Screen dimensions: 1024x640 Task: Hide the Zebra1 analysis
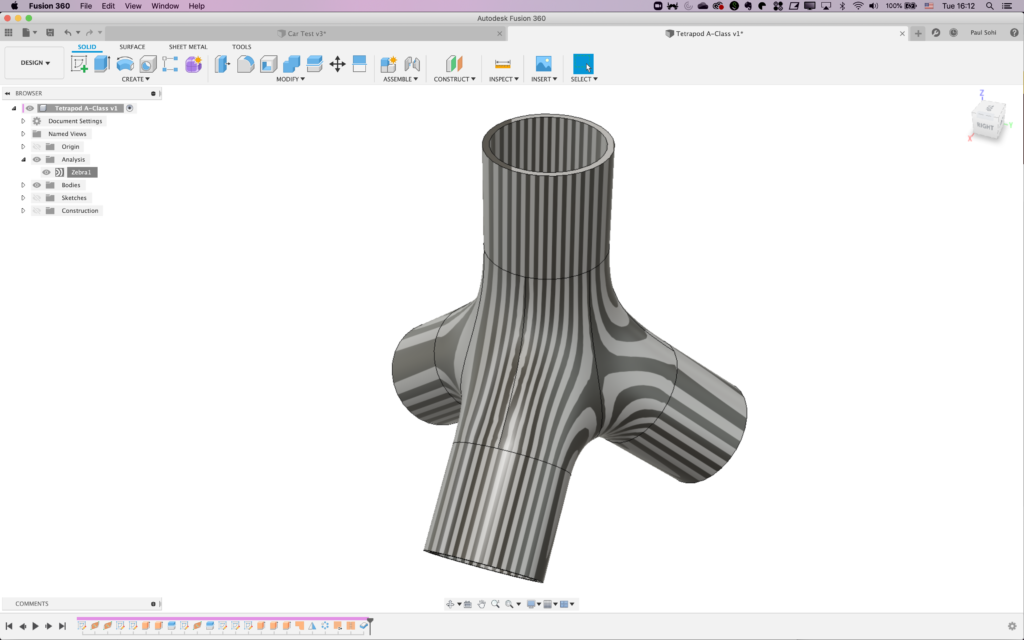pyautogui.click(x=46, y=172)
